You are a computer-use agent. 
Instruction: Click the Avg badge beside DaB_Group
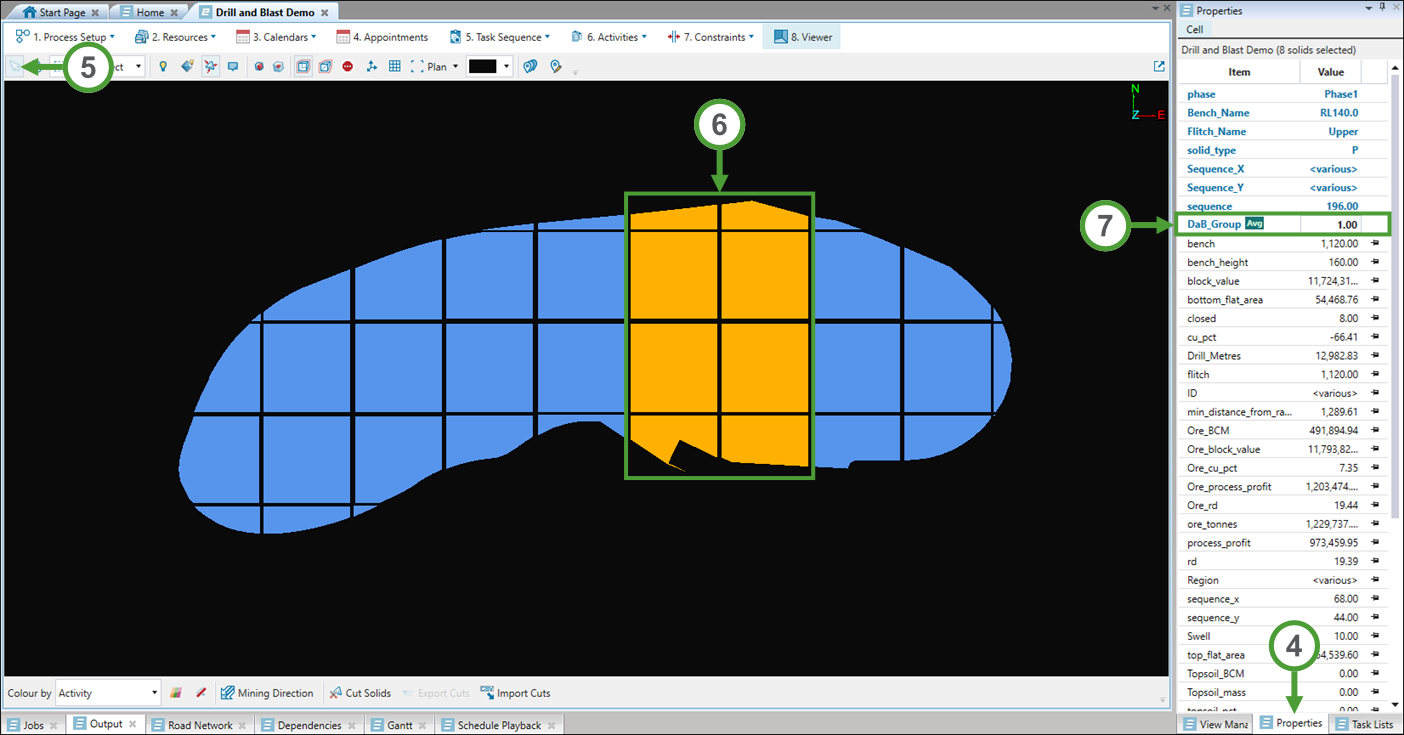coord(1255,224)
